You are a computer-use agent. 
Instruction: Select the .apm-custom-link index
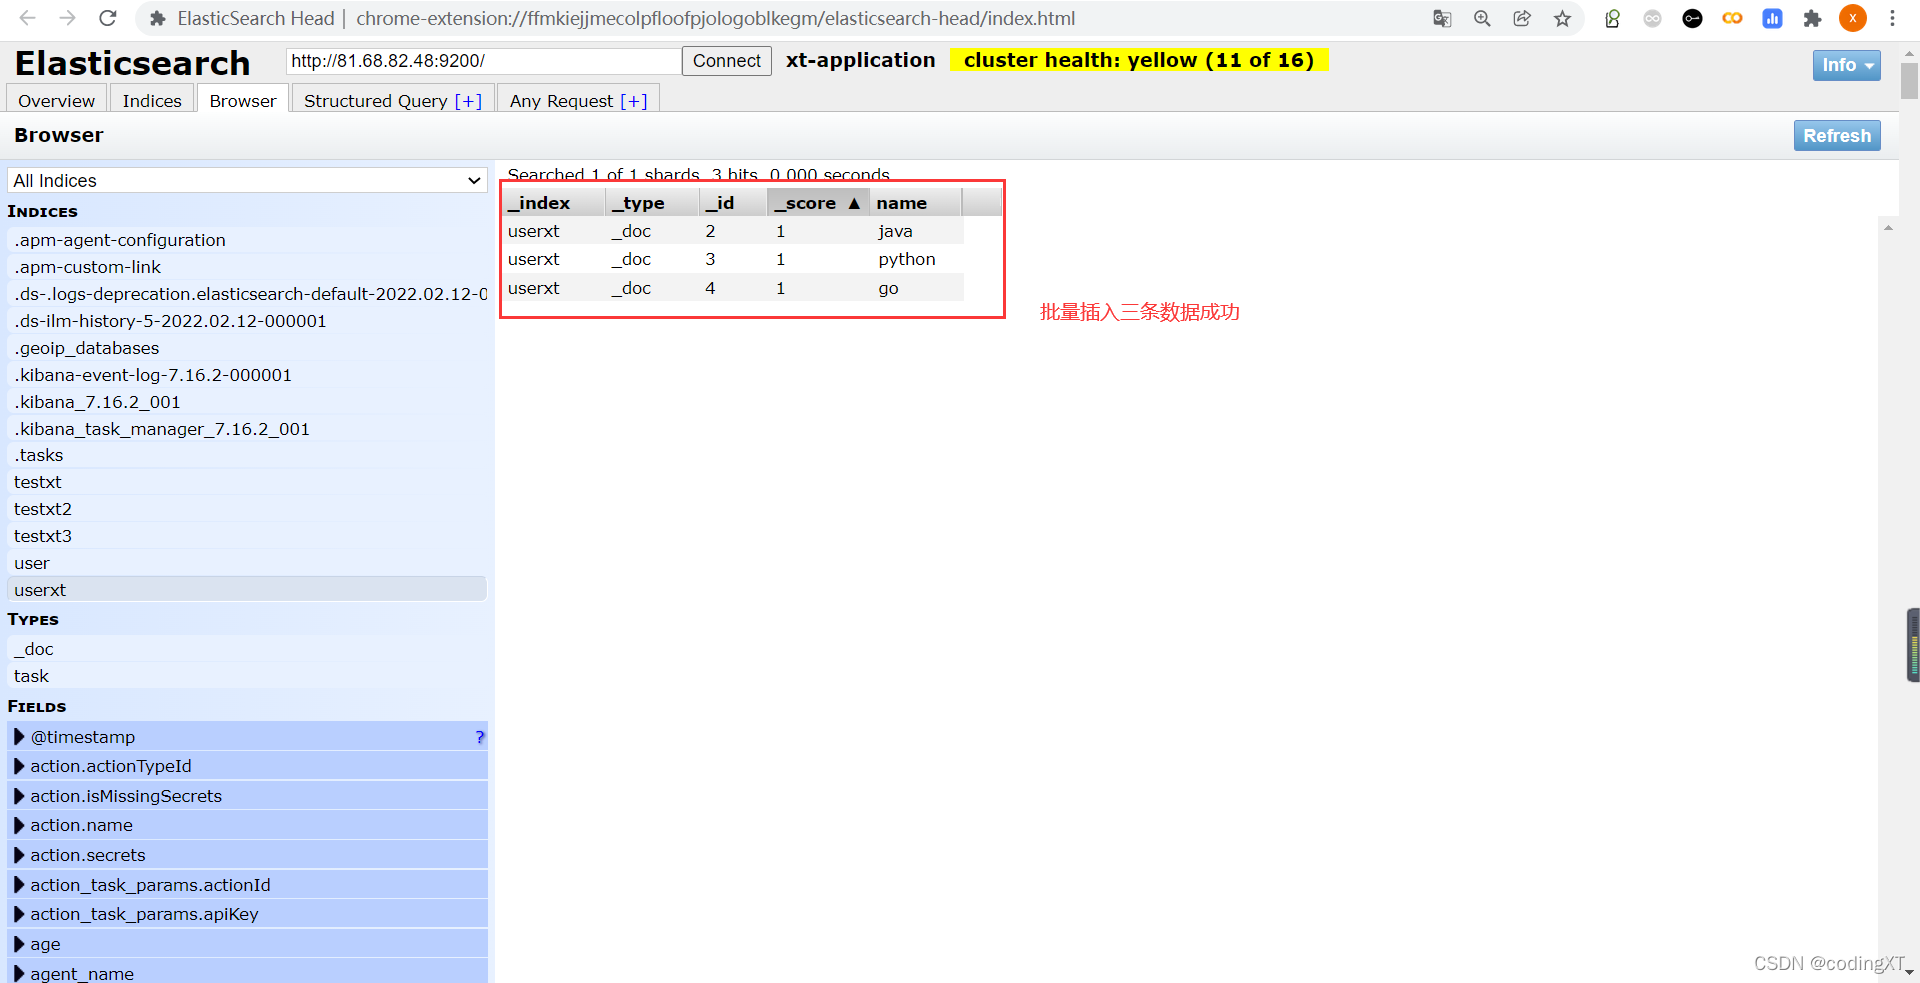tap(247, 267)
